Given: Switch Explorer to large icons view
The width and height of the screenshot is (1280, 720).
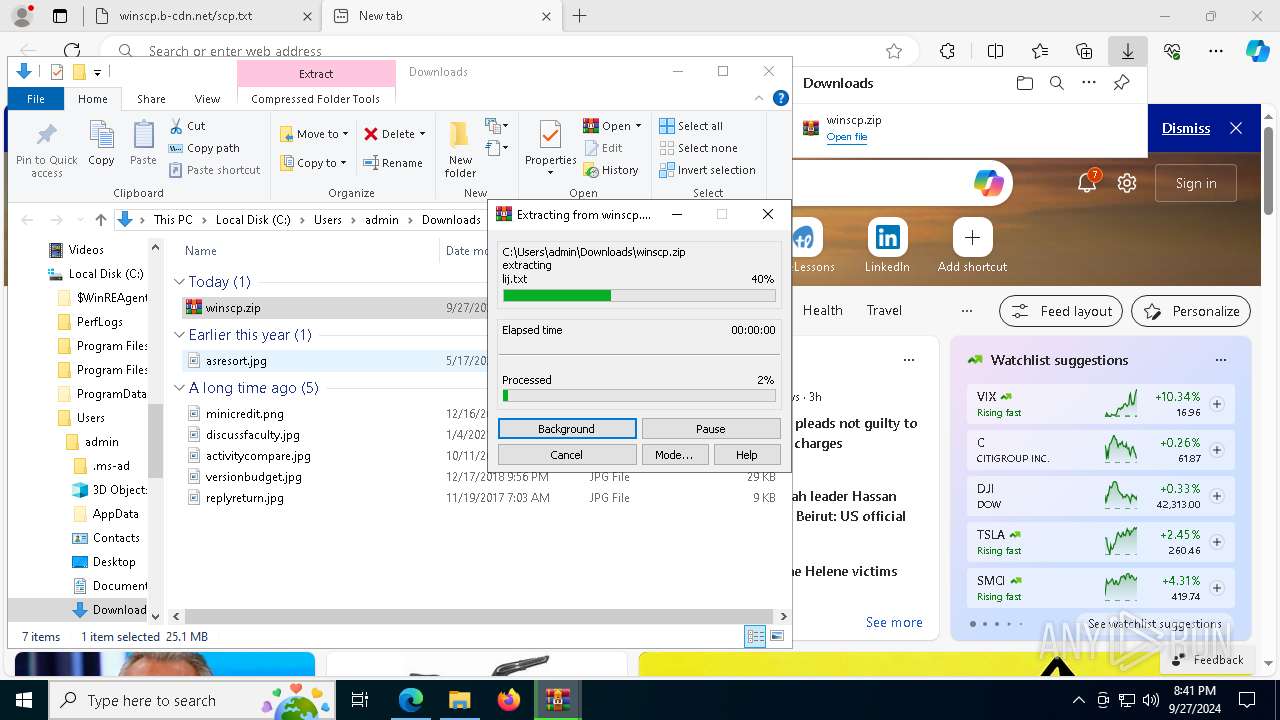Looking at the screenshot, I should 777,636.
